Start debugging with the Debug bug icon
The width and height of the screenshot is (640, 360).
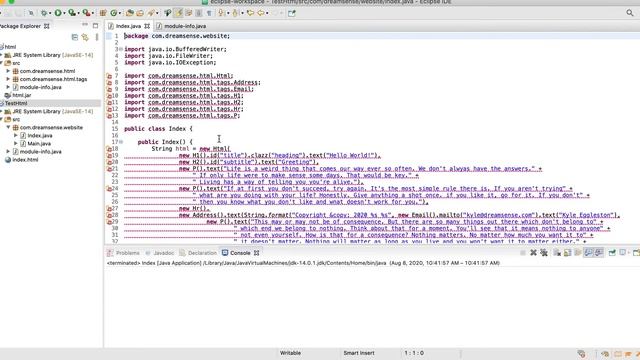44,13
